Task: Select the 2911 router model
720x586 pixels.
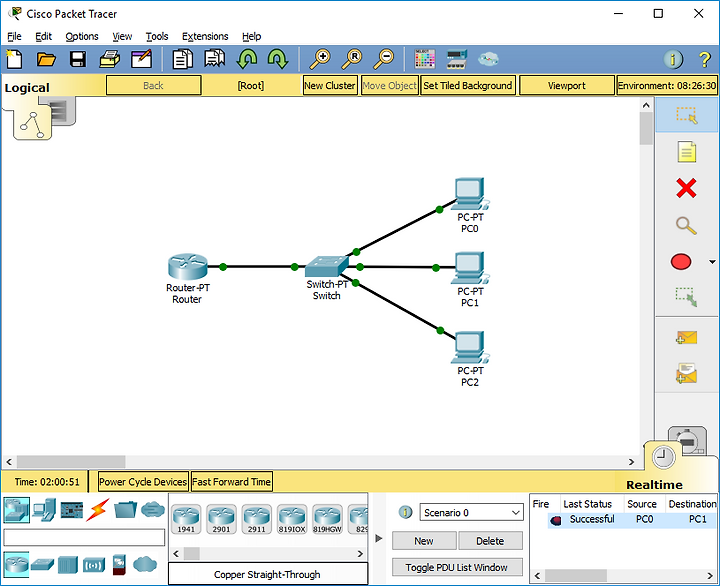Action: coord(257,519)
